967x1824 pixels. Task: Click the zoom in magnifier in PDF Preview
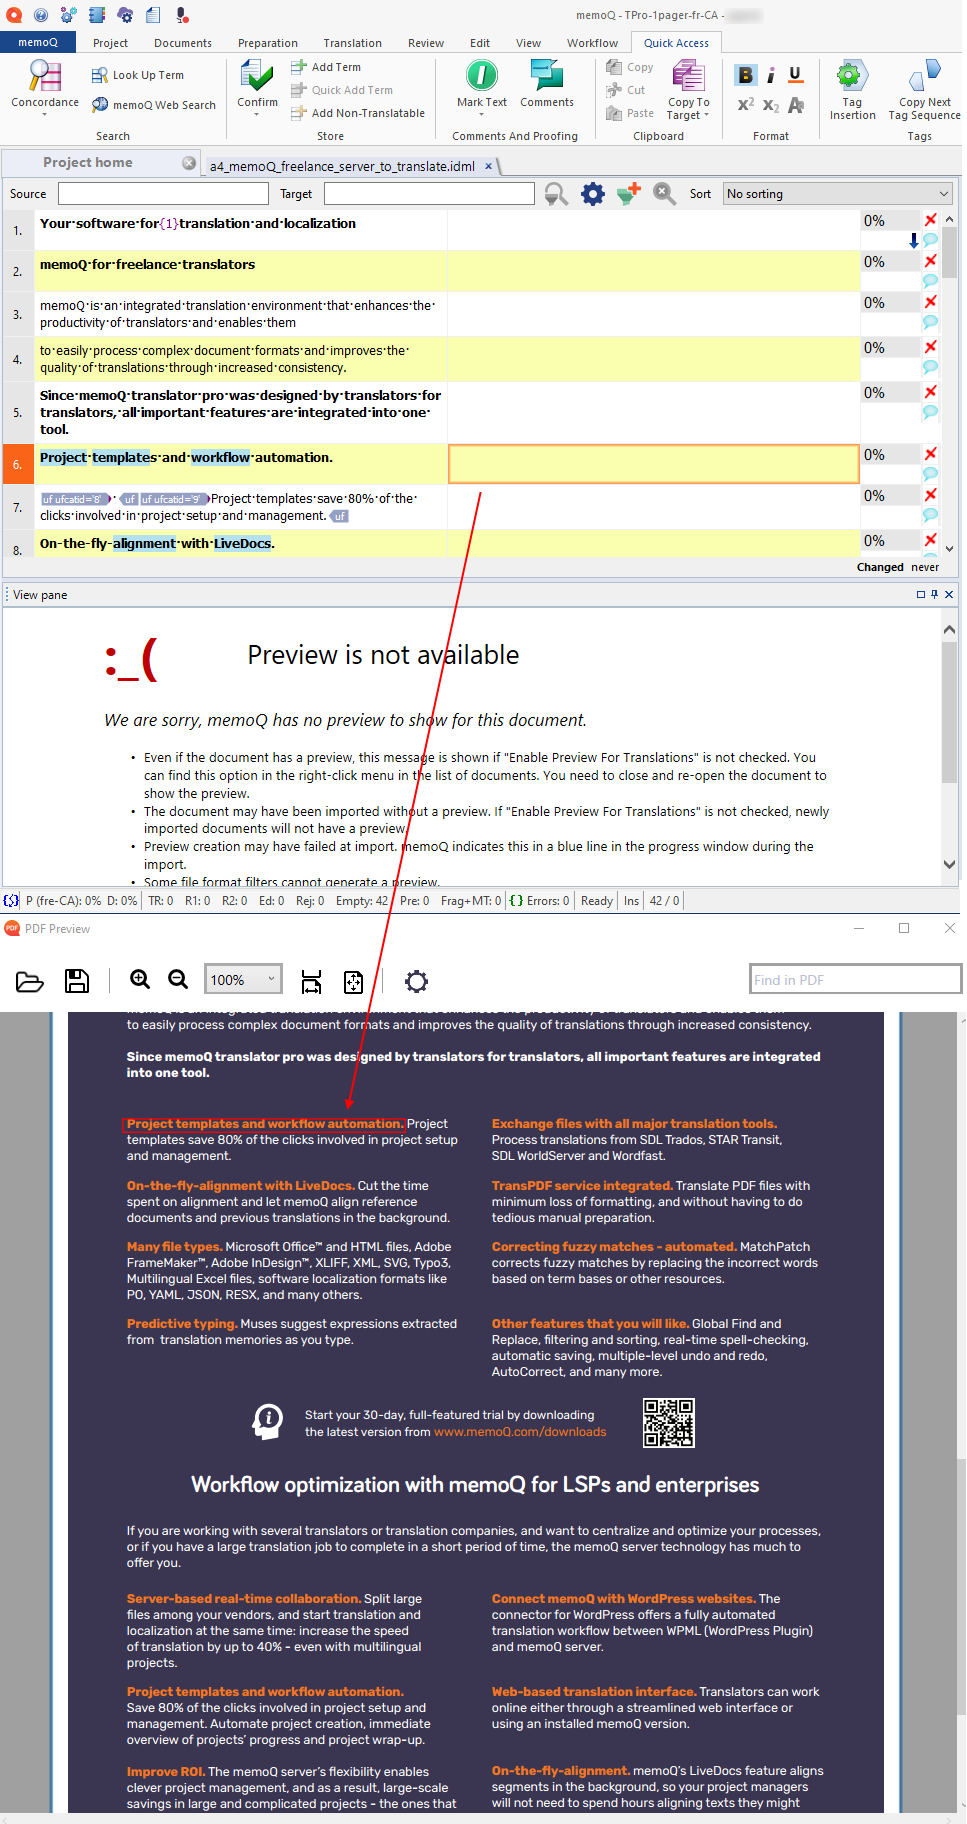(141, 980)
